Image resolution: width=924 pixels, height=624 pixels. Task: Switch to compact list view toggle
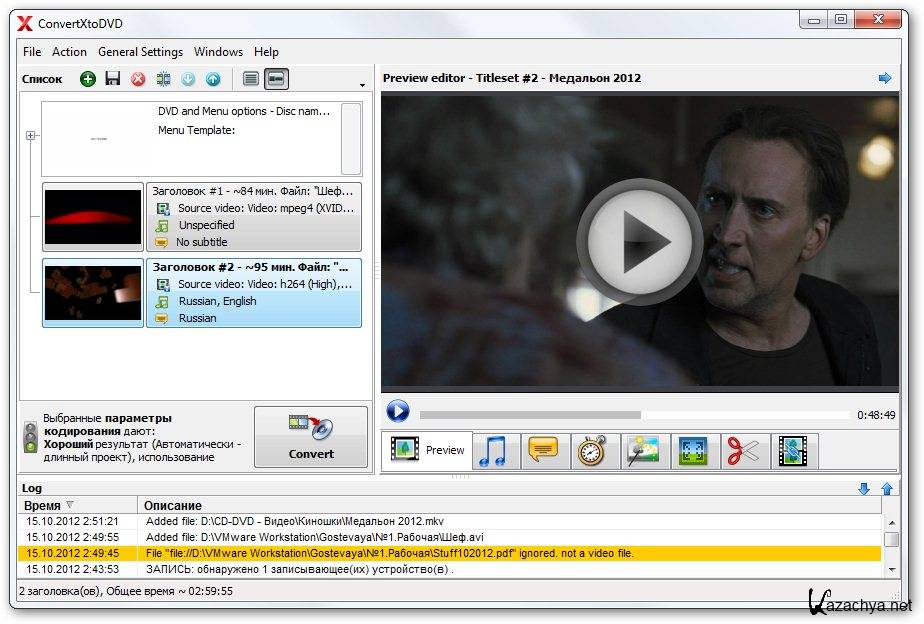(251, 79)
